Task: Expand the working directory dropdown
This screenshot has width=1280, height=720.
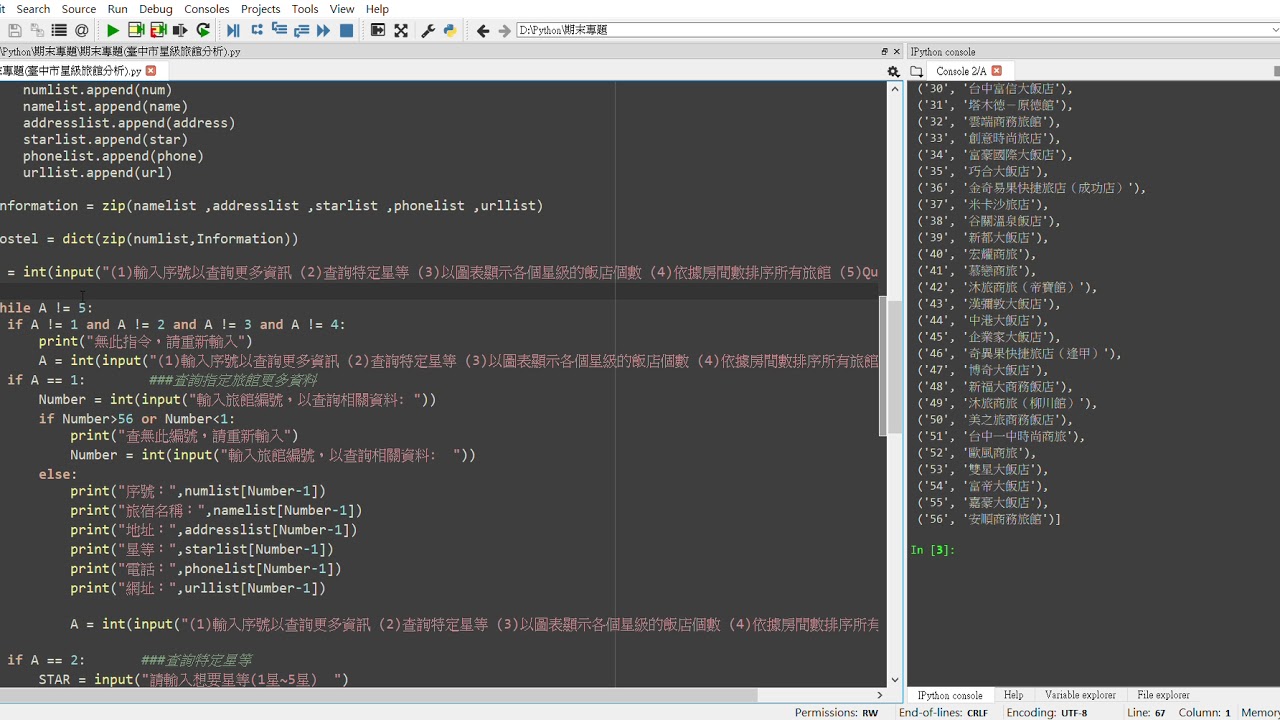Action: click(1274, 30)
